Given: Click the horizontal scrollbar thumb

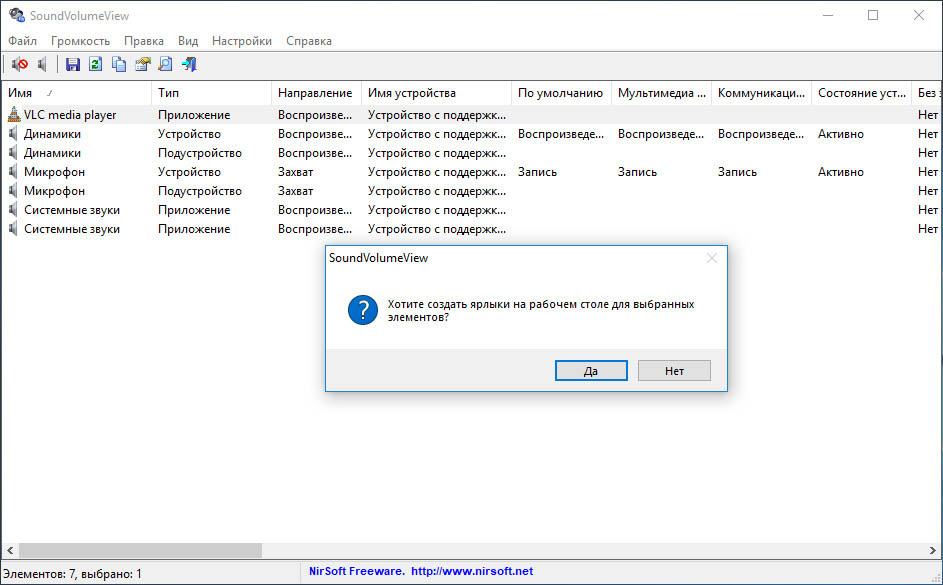Looking at the screenshot, I should pos(140,550).
